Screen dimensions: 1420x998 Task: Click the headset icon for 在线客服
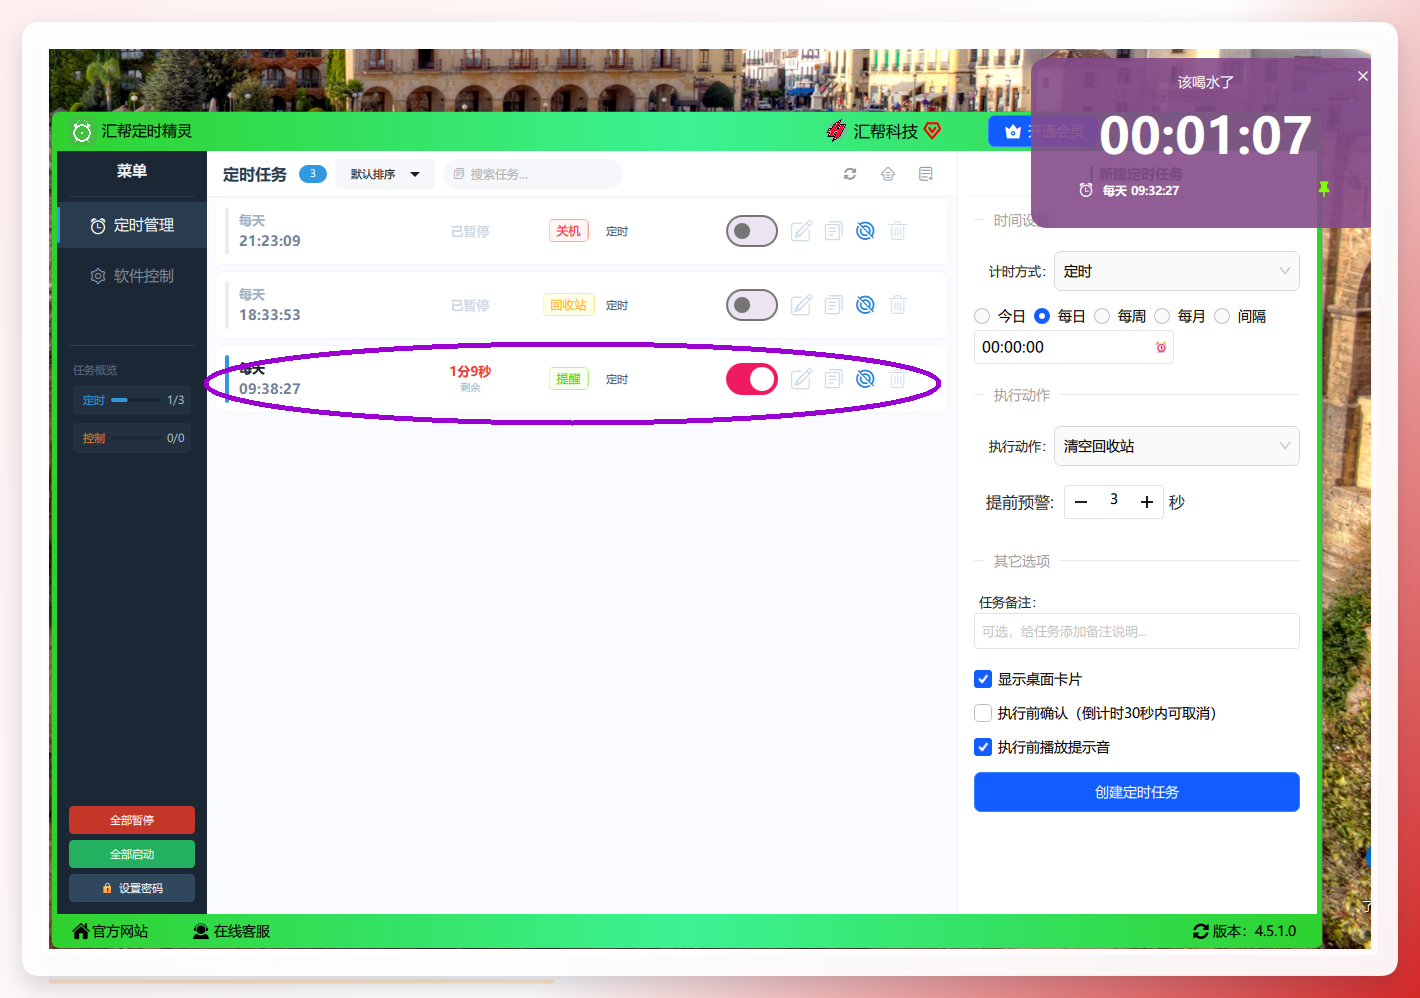coord(201,931)
